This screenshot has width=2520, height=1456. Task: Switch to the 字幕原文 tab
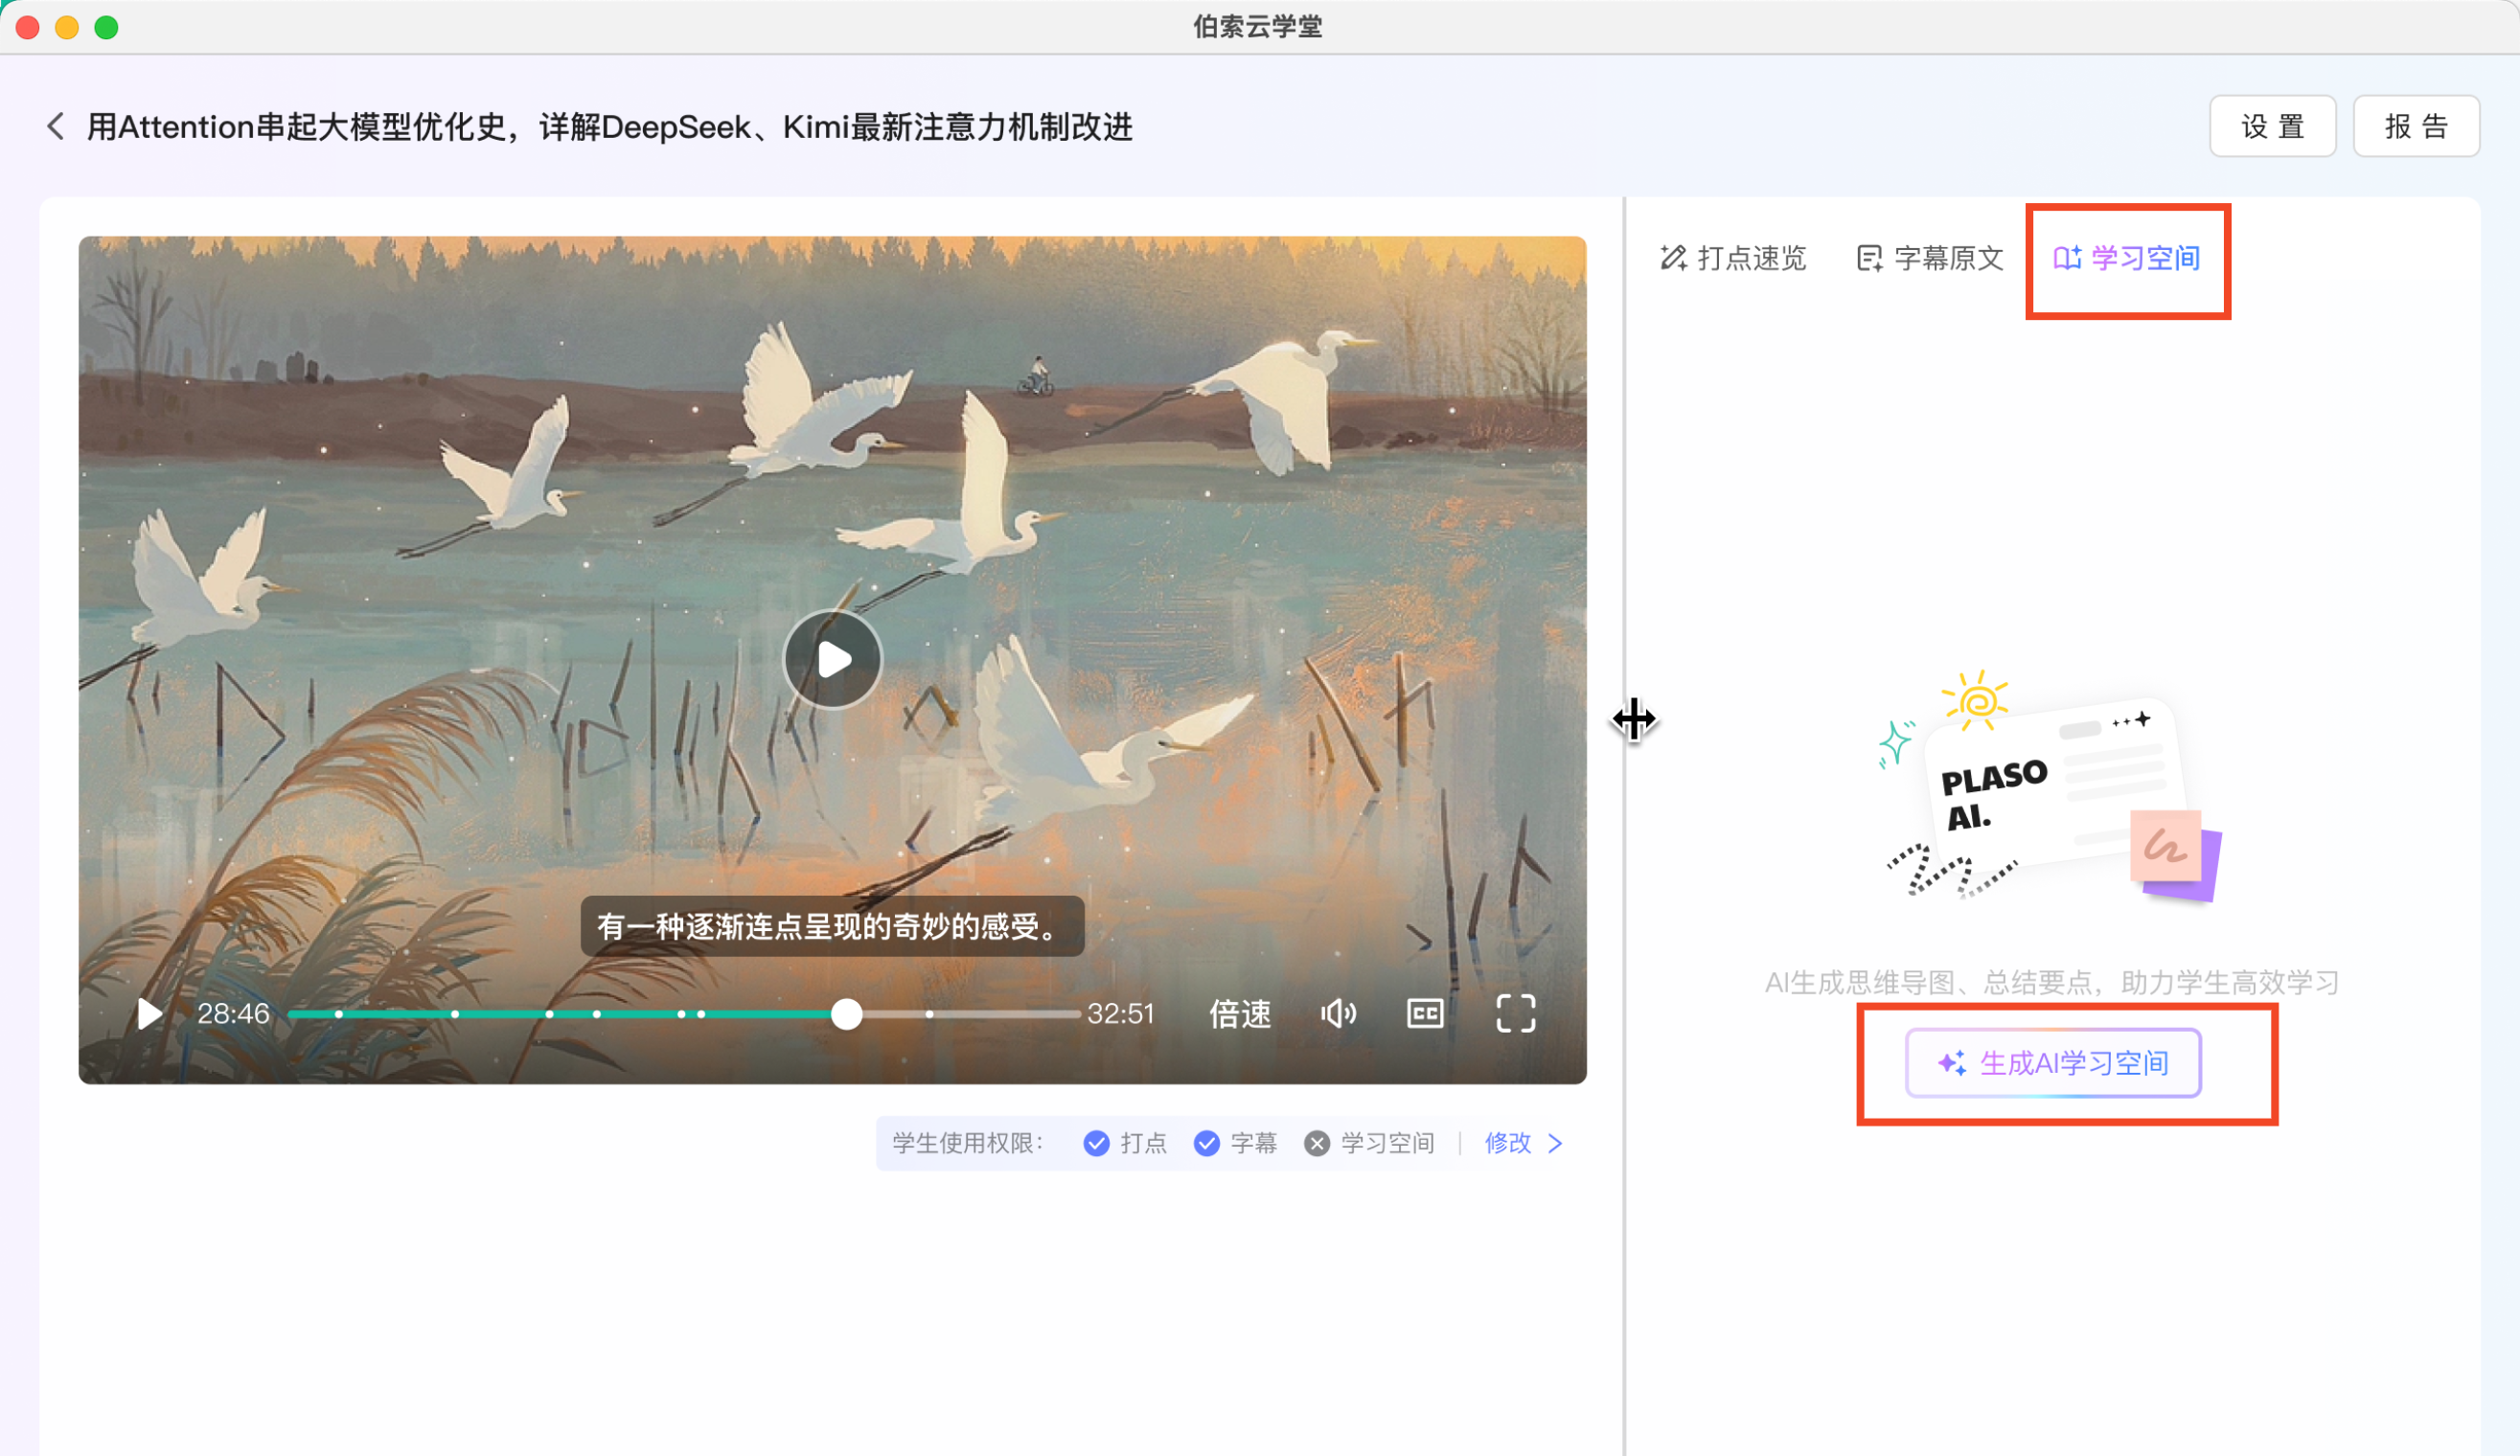pyautogui.click(x=1930, y=259)
